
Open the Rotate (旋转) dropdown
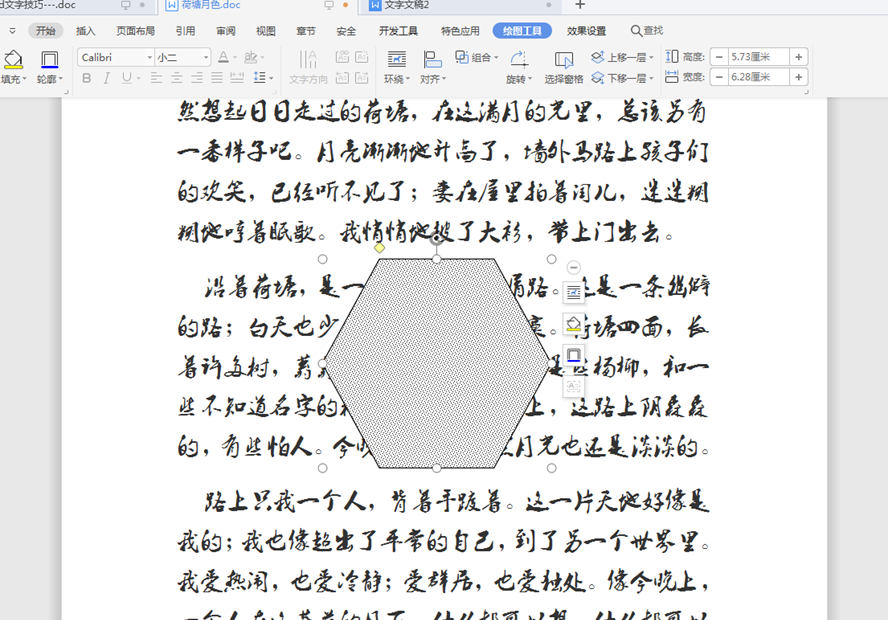pyautogui.click(x=530, y=79)
